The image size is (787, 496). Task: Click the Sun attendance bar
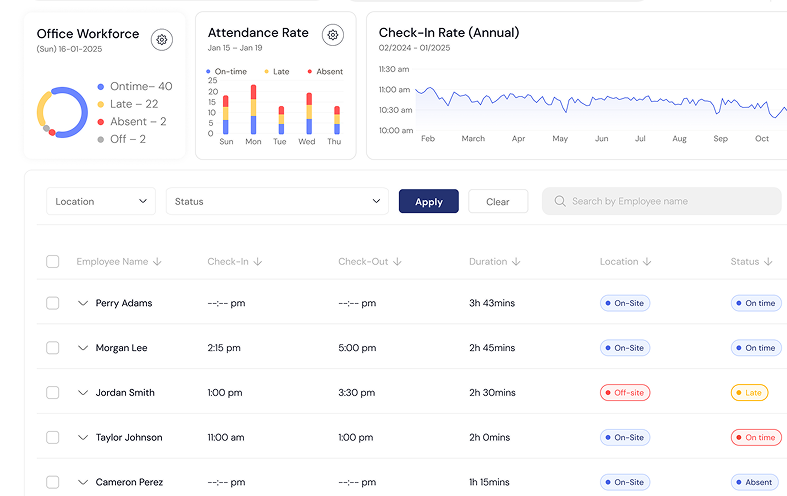pyautogui.click(x=226, y=115)
